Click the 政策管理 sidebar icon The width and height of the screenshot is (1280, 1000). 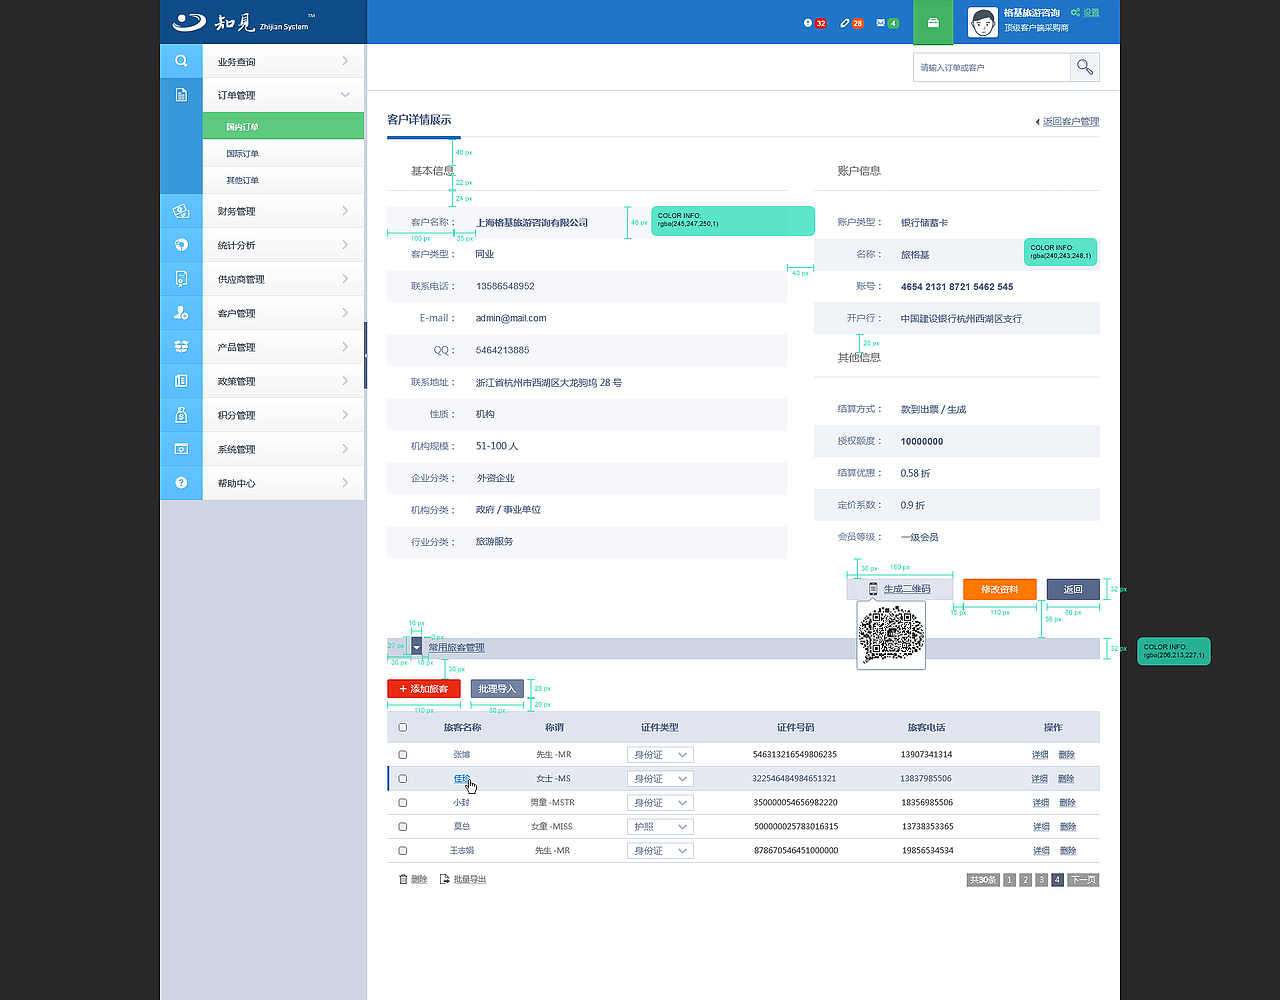point(181,381)
